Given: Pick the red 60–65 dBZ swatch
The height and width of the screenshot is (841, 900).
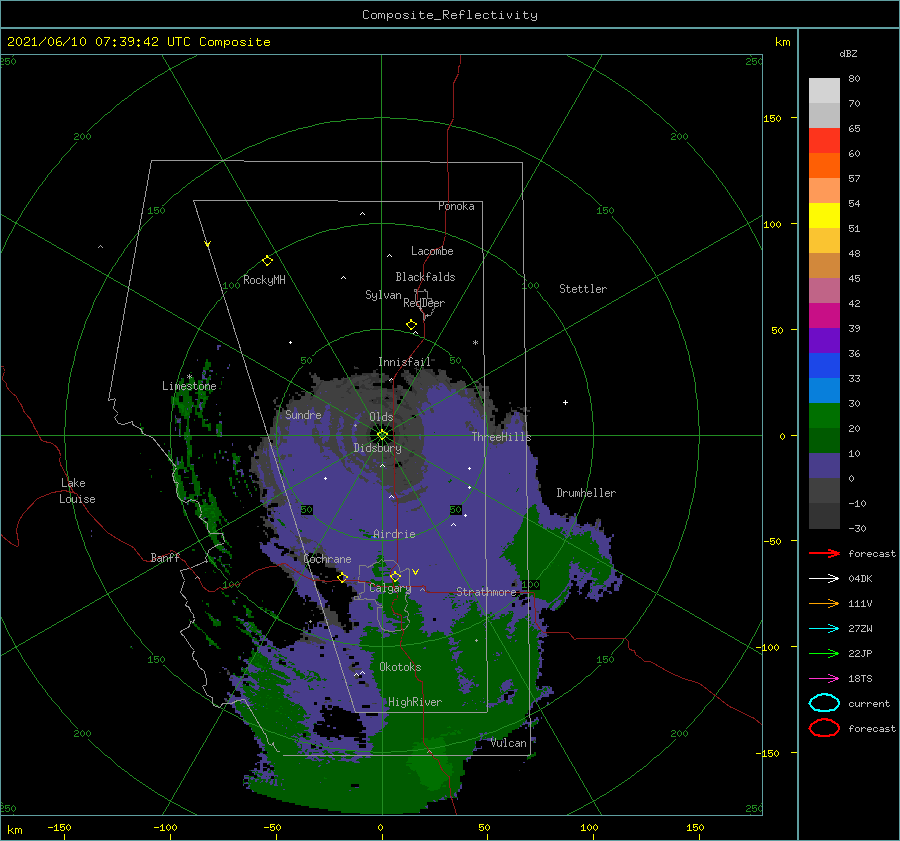Looking at the screenshot, I should [x=824, y=140].
